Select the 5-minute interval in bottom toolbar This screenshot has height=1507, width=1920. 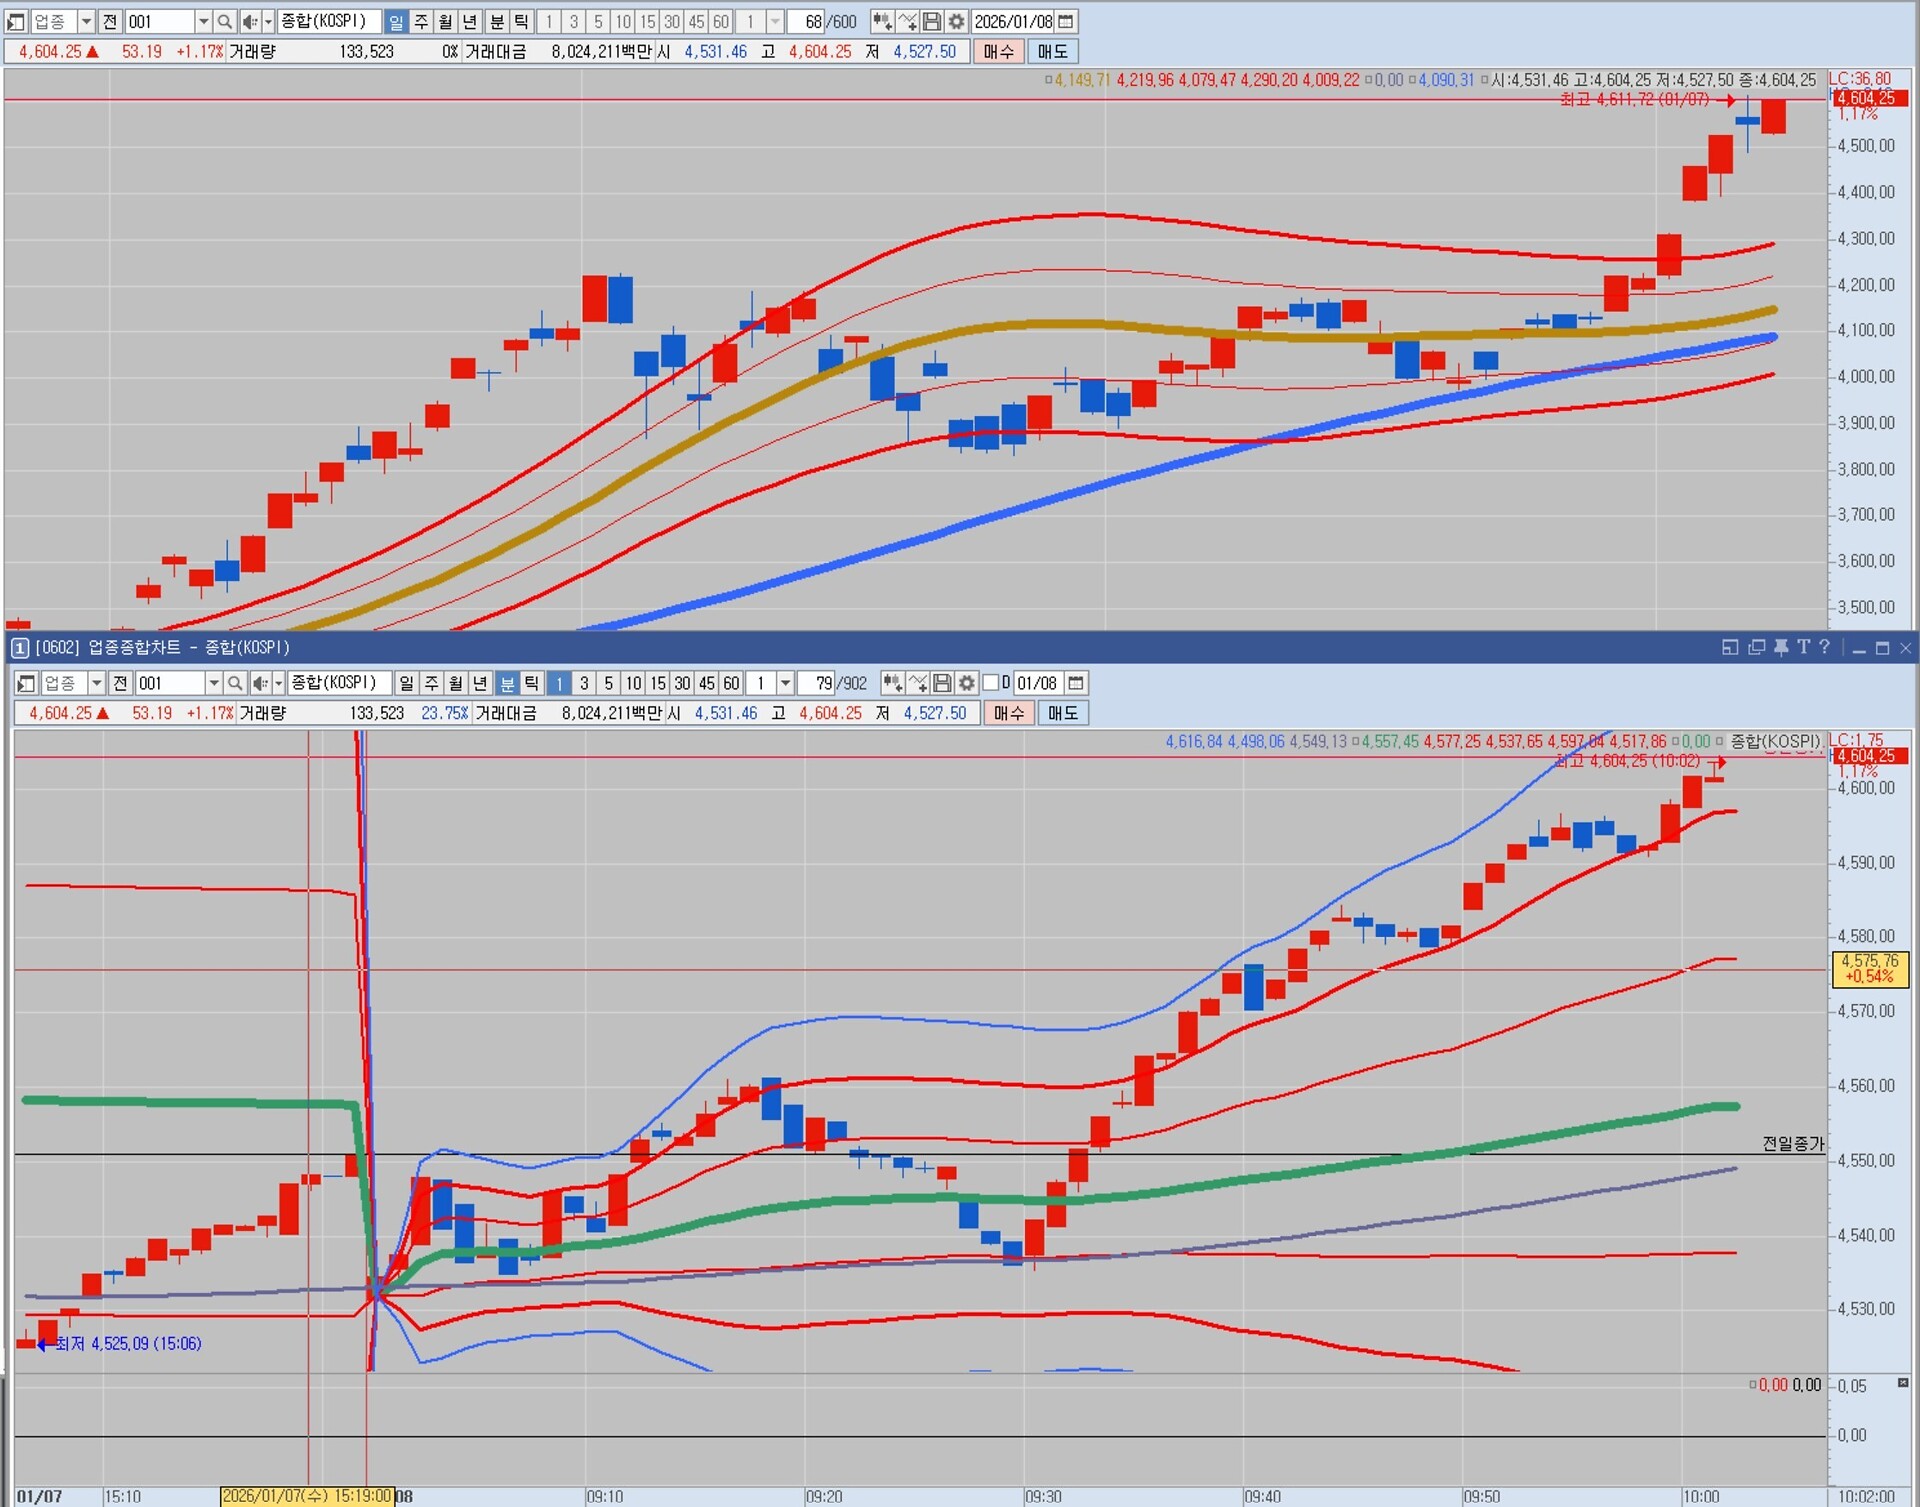[x=608, y=683]
